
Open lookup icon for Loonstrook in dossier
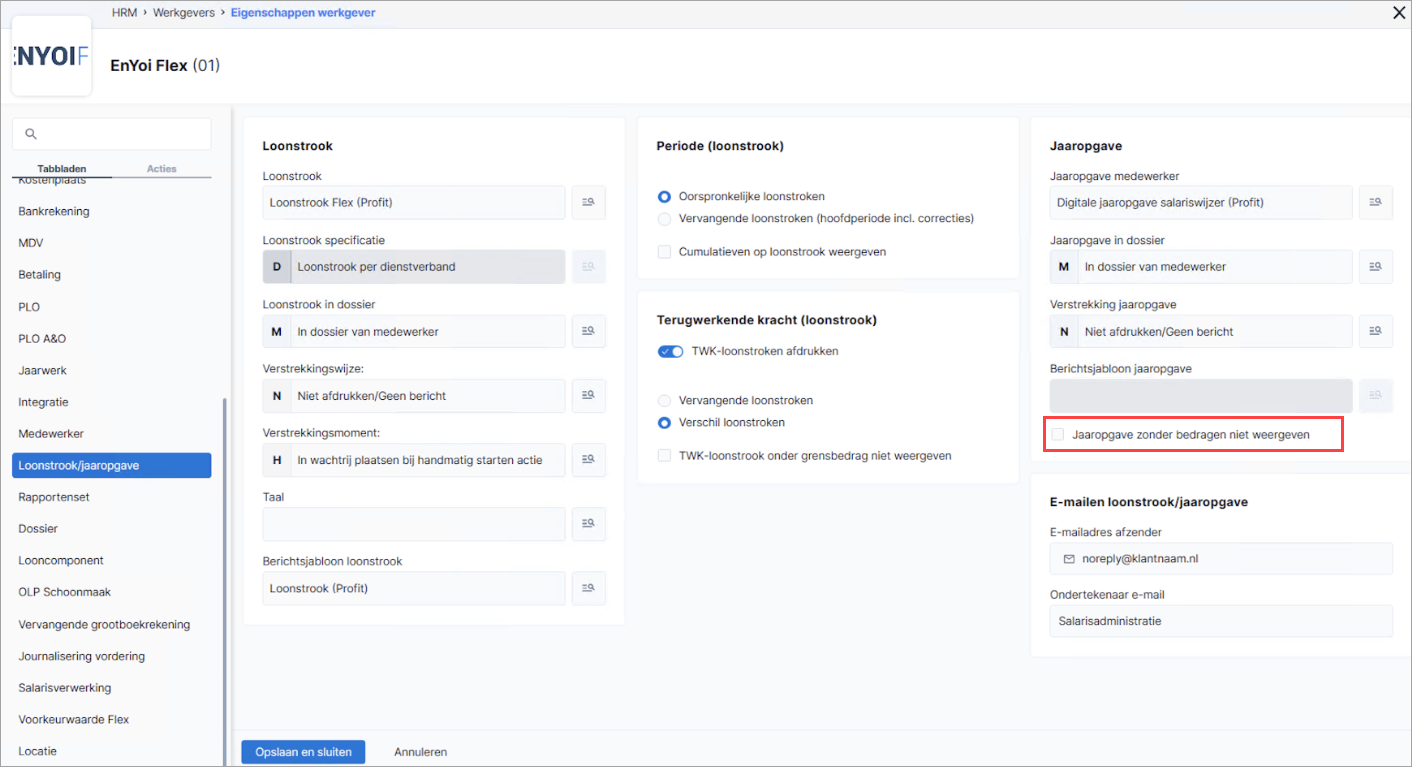[588, 331]
